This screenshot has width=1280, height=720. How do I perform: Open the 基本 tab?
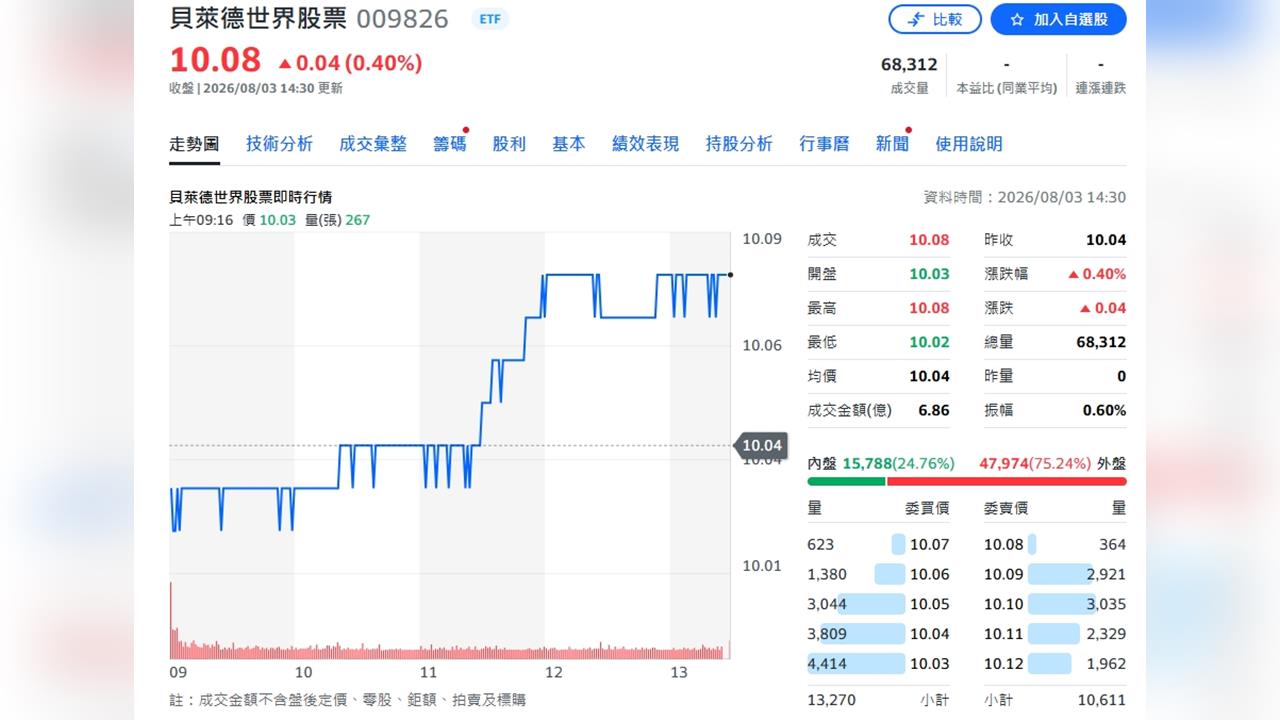(x=569, y=144)
